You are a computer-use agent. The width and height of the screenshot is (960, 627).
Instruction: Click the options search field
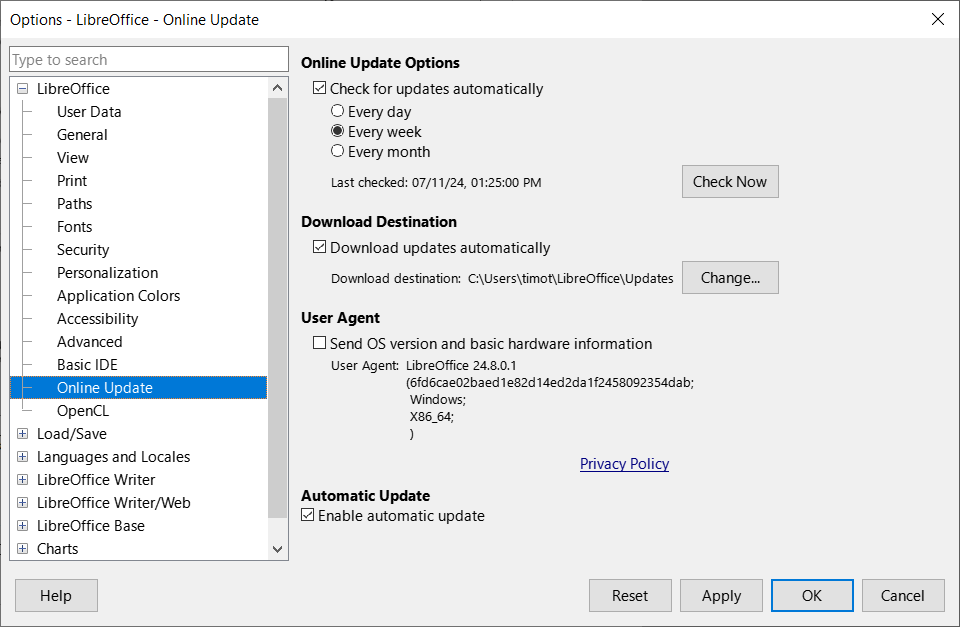[x=148, y=59]
